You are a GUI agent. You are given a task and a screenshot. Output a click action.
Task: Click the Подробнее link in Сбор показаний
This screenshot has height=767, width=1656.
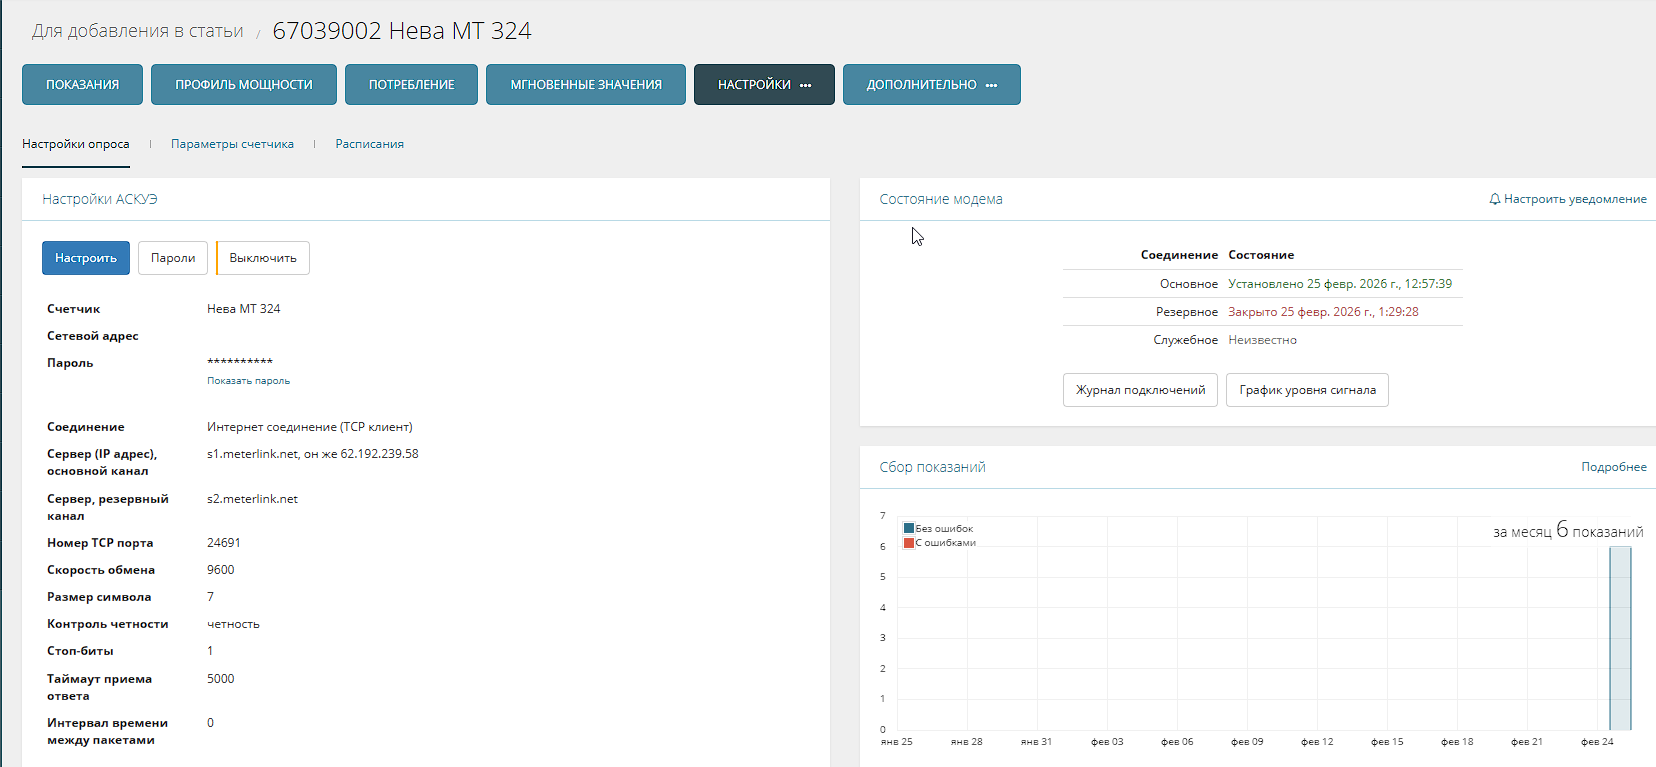point(1613,467)
